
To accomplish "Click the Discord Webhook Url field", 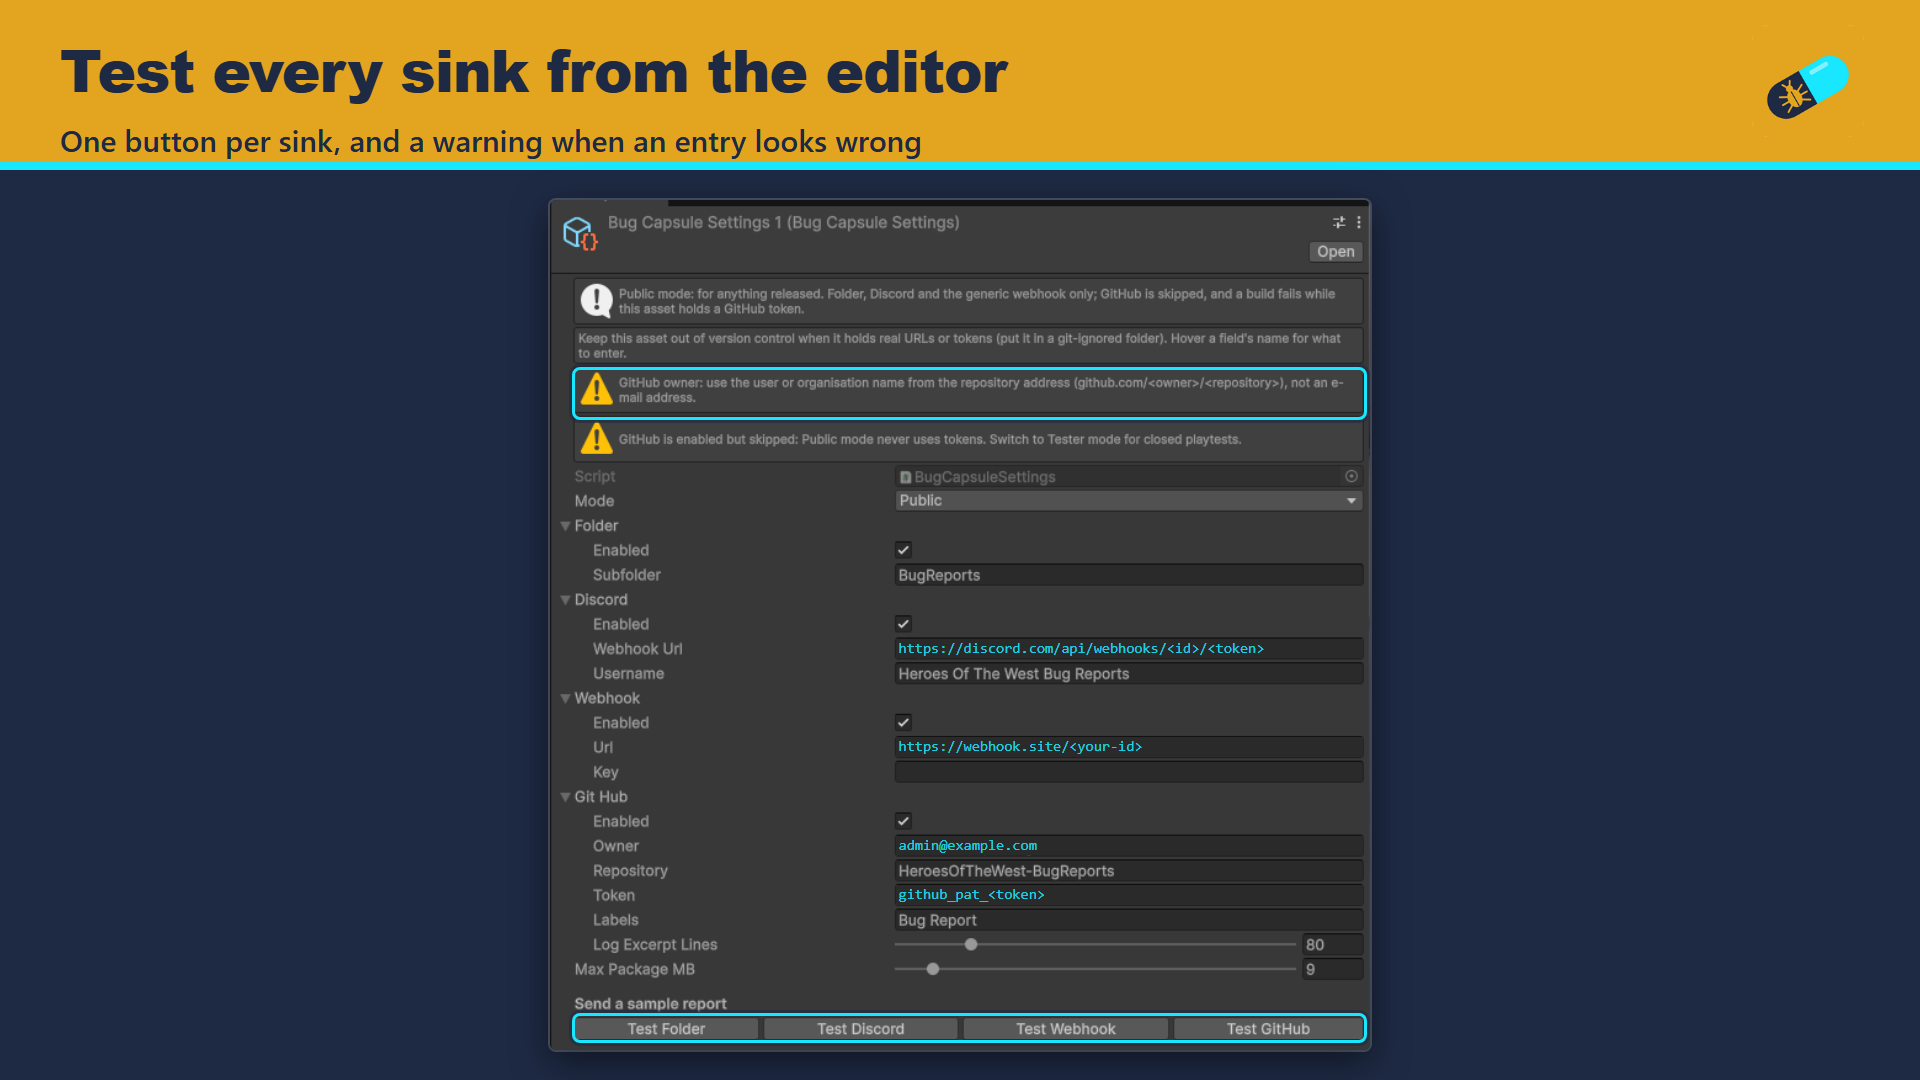I will 1128,649.
